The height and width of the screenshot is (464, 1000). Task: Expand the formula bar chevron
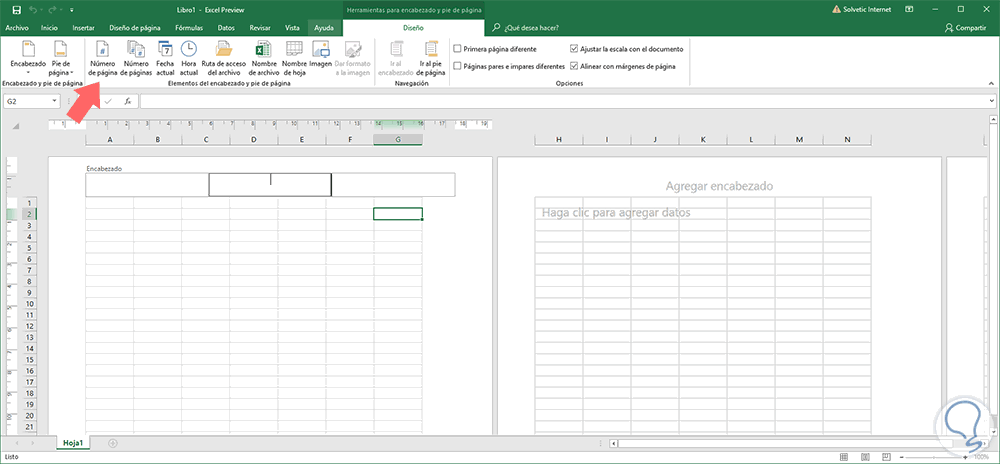click(x=993, y=101)
